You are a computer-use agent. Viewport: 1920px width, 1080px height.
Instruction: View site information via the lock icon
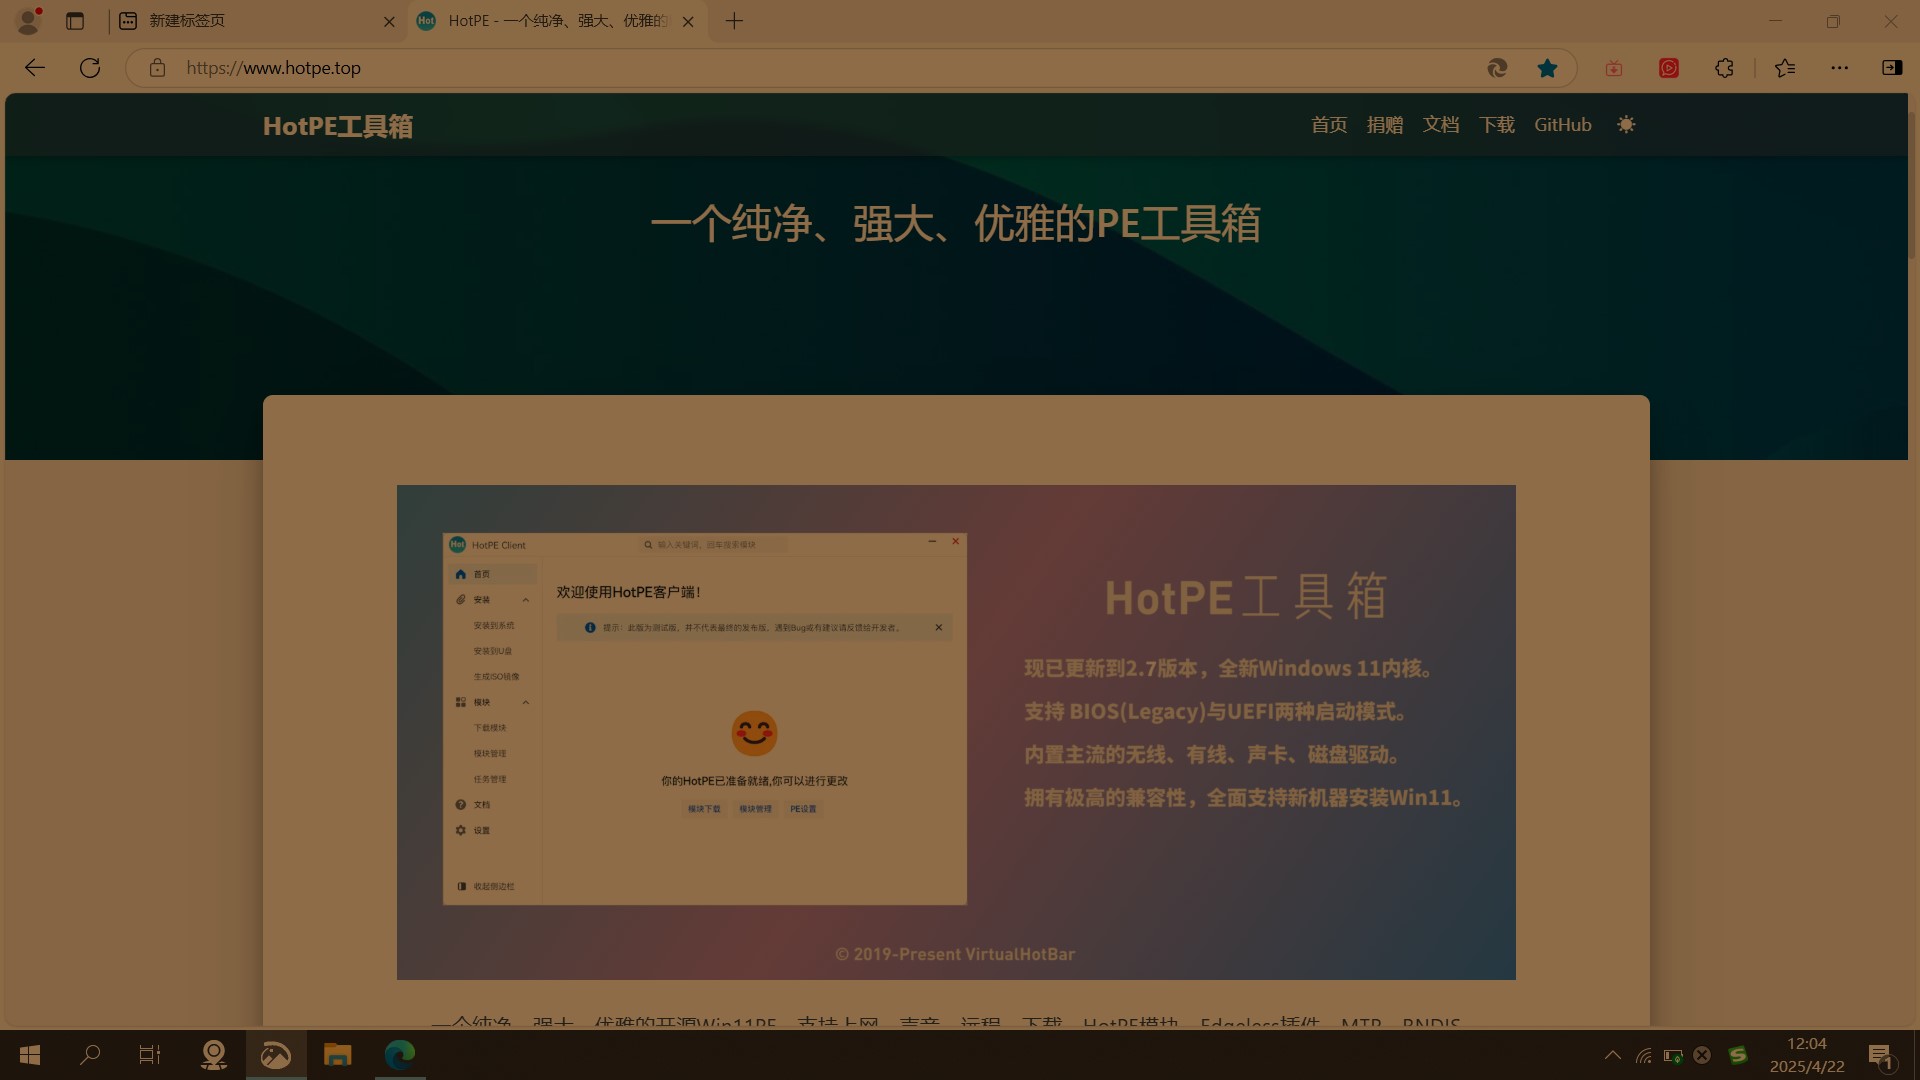pos(157,68)
